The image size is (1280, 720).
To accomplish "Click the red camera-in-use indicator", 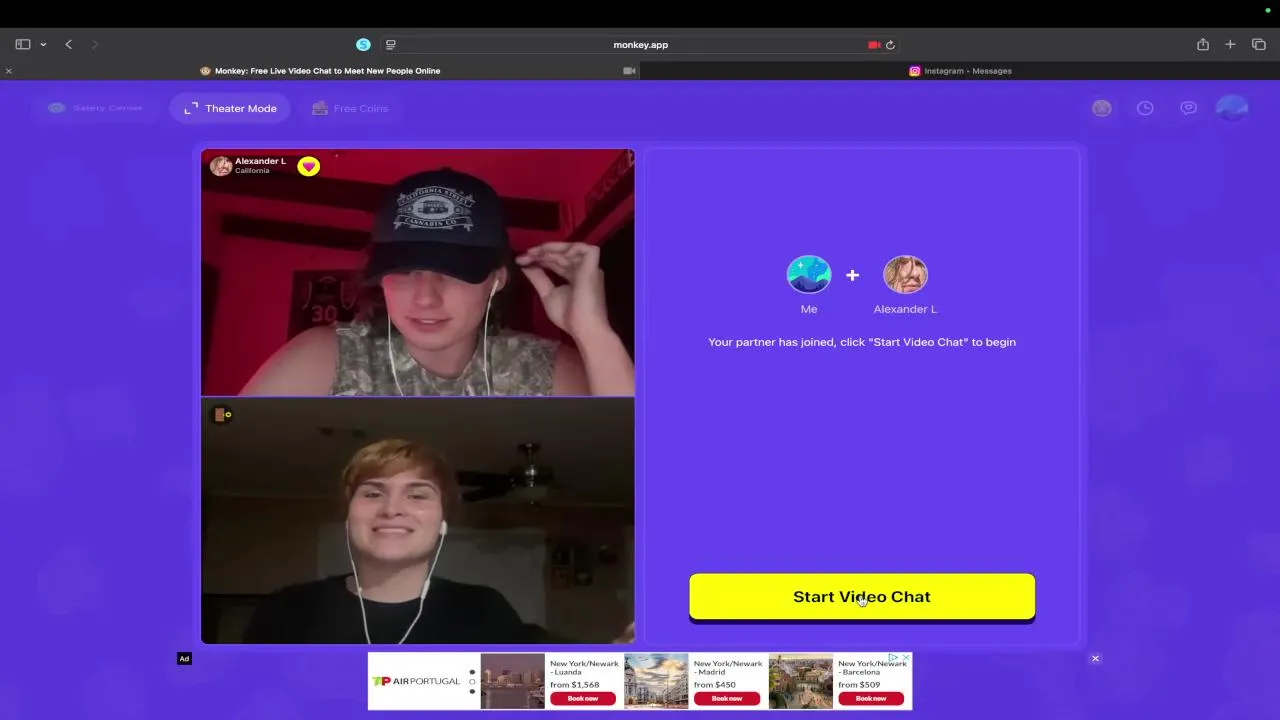I will pyautogui.click(x=874, y=44).
